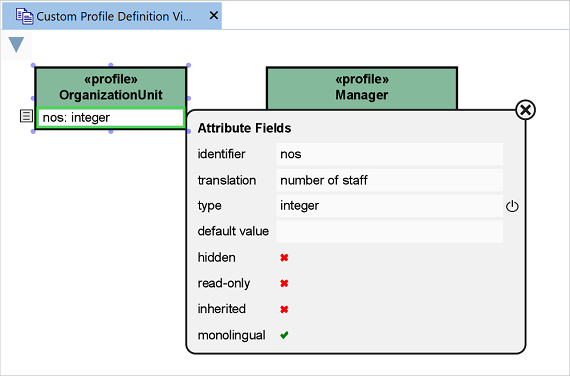Image resolution: width=570 pixels, height=376 pixels.
Task: Open the attribute list icon beside nos
Action: click(x=26, y=116)
